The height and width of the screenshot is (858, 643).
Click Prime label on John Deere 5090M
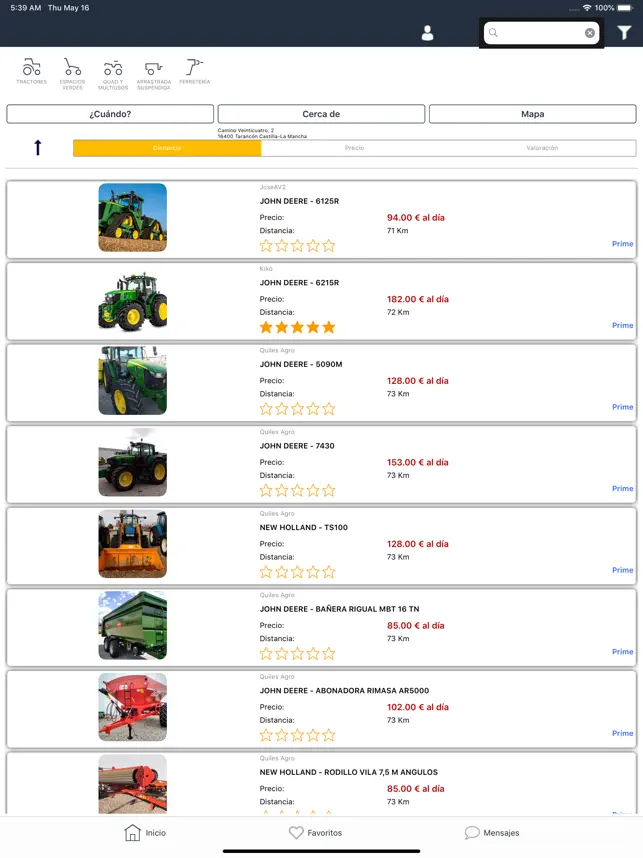tap(622, 407)
